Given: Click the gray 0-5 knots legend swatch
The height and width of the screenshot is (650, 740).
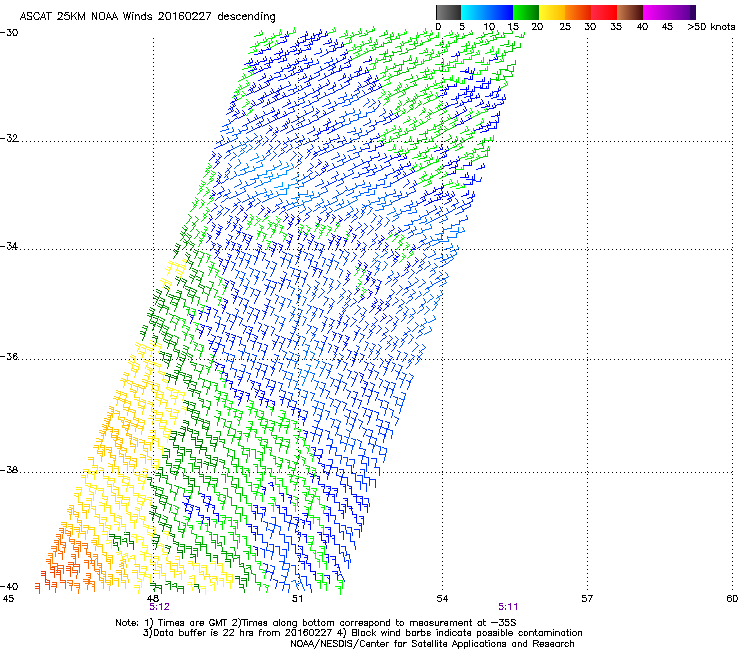Looking at the screenshot, I should pos(448,12).
